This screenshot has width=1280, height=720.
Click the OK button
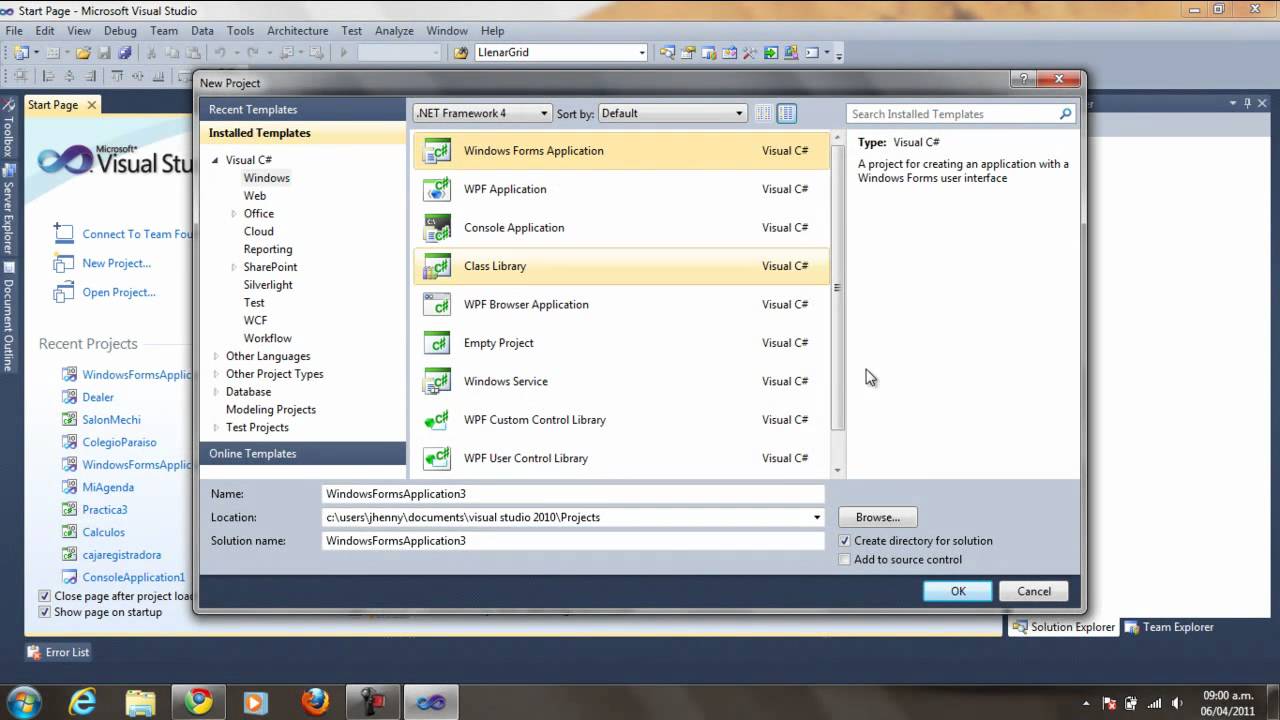[958, 591]
